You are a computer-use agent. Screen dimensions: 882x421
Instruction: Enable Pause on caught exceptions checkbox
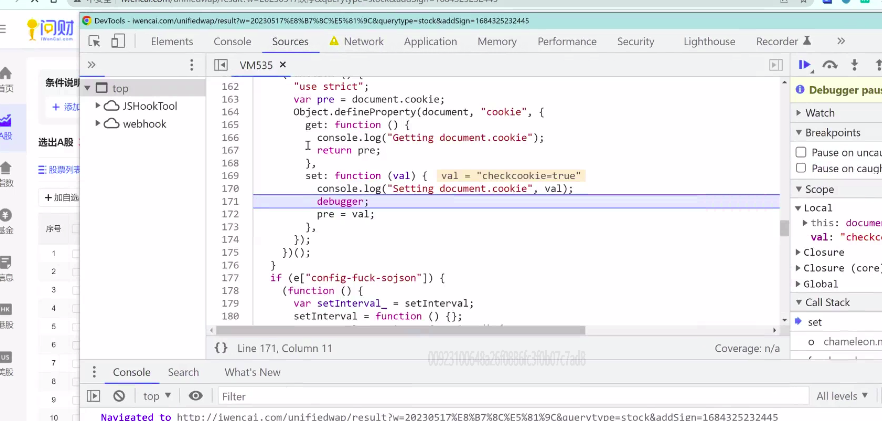tap(800, 168)
